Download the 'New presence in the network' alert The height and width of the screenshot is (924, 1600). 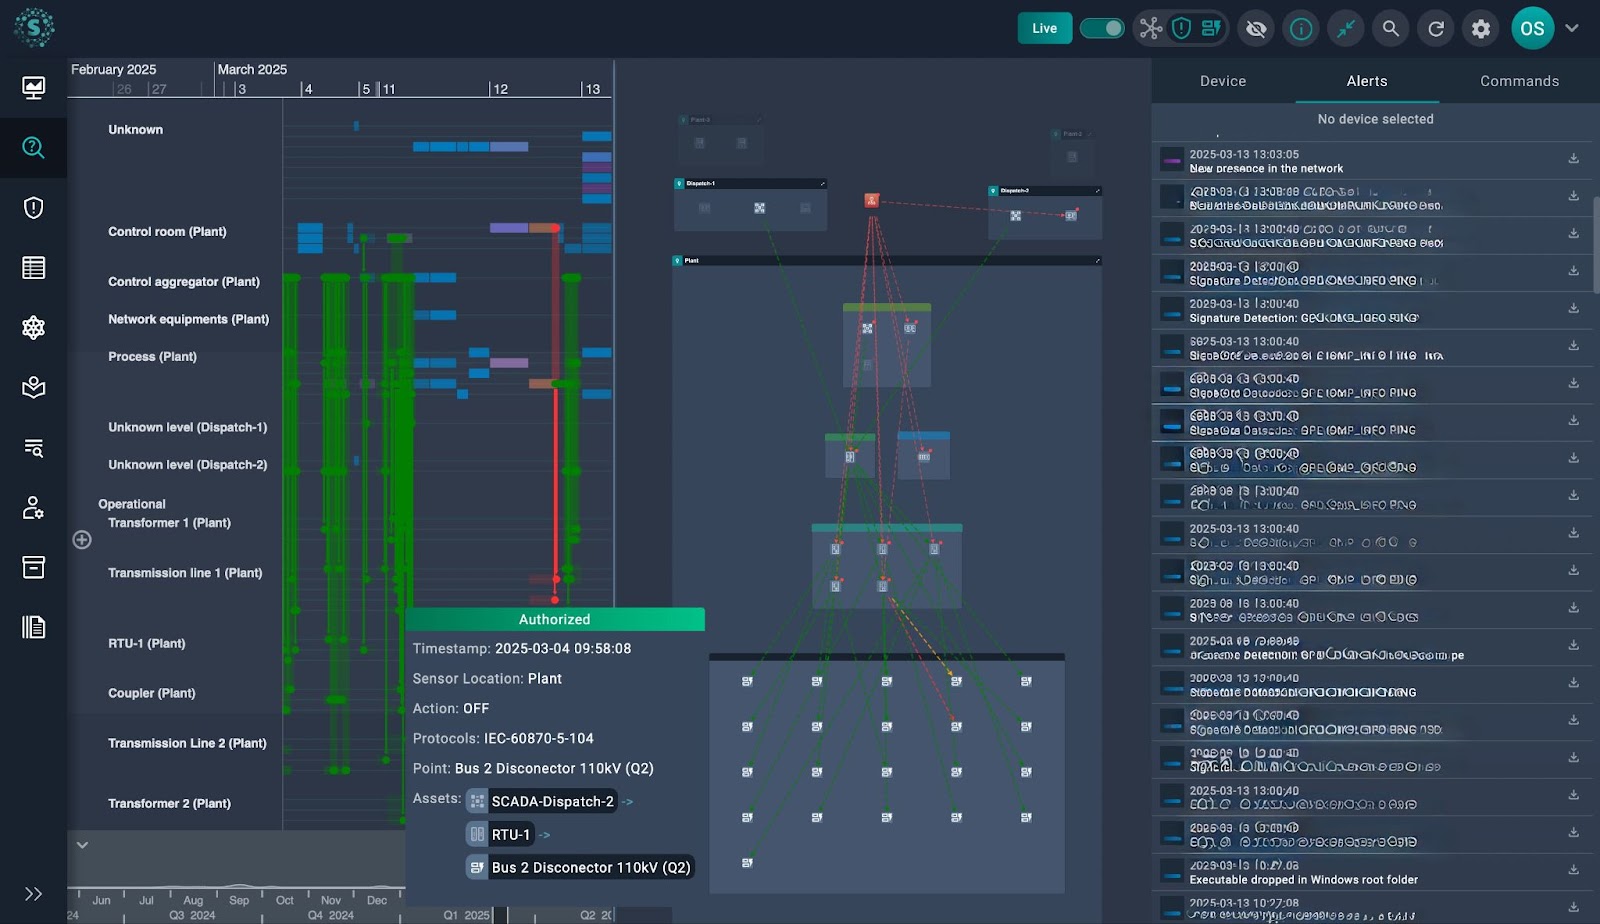1573,159
